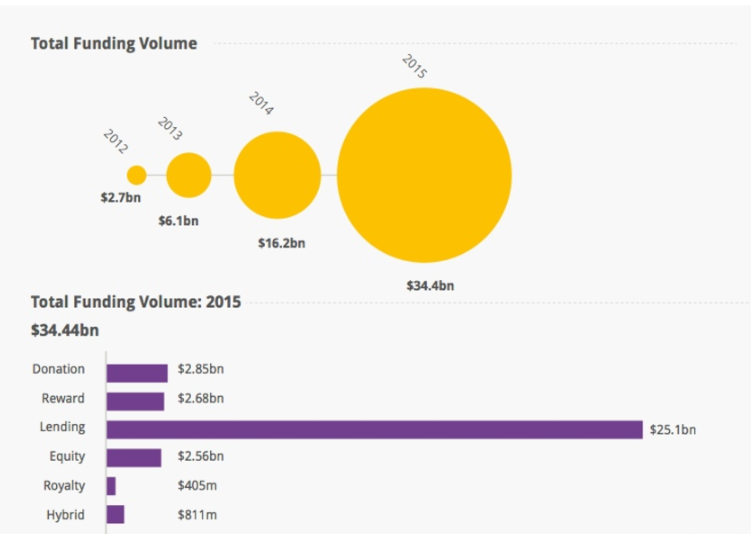The width and height of the screenshot is (751, 534).
Task: Select the Hybrid bar
Action: tap(115, 515)
